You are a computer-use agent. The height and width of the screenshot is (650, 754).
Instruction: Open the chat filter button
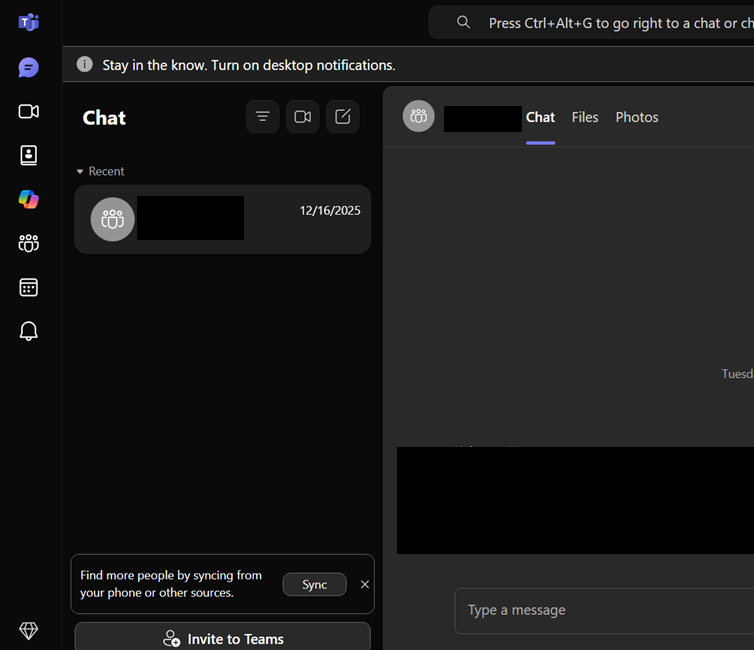pyautogui.click(x=263, y=117)
